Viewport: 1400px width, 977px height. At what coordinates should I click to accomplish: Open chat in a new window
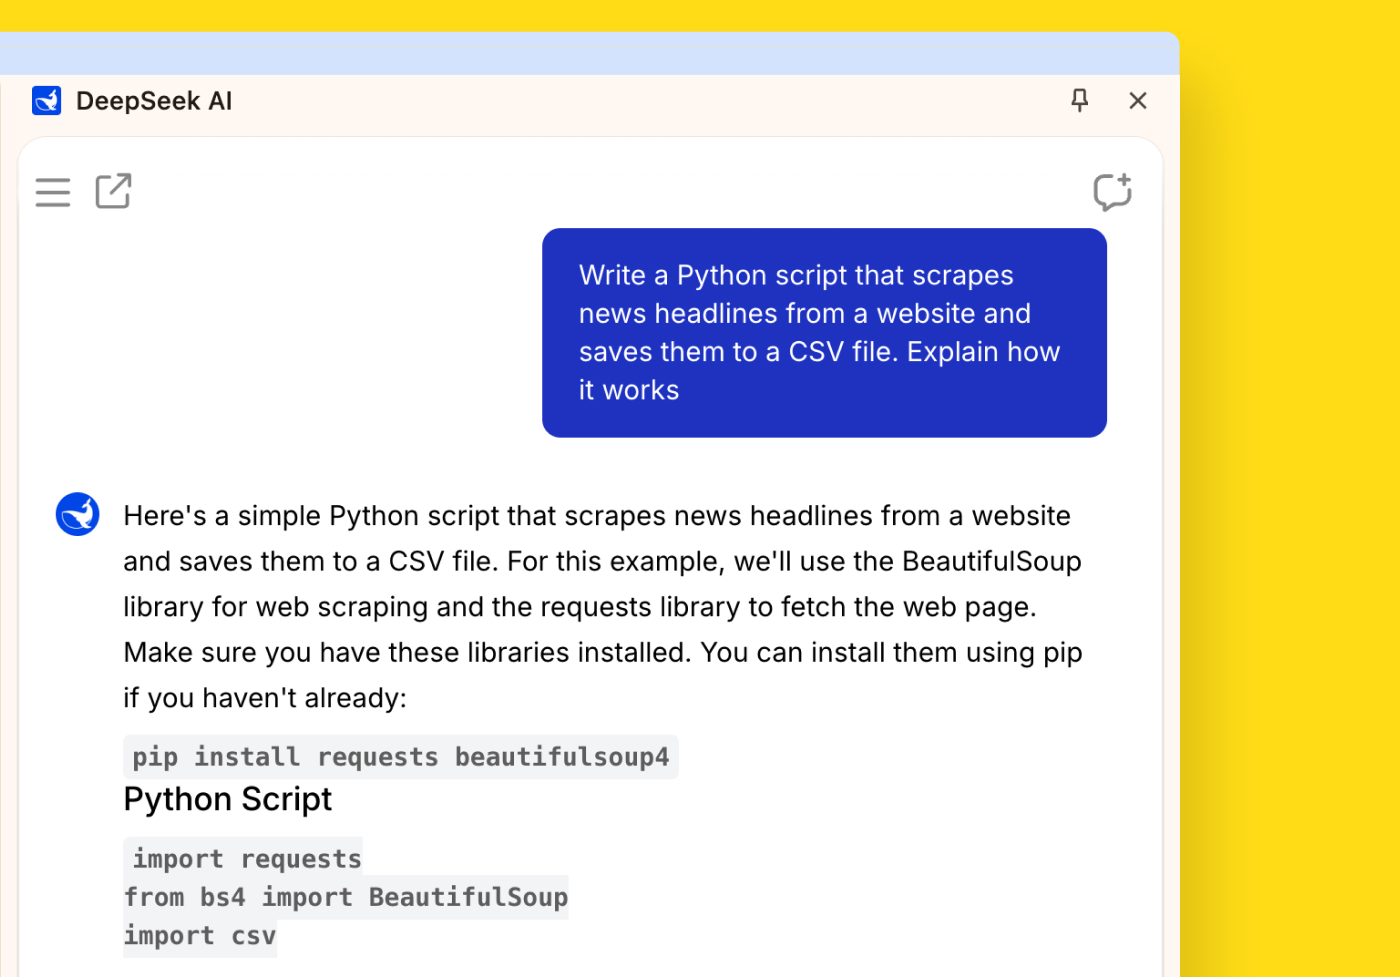[113, 191]
